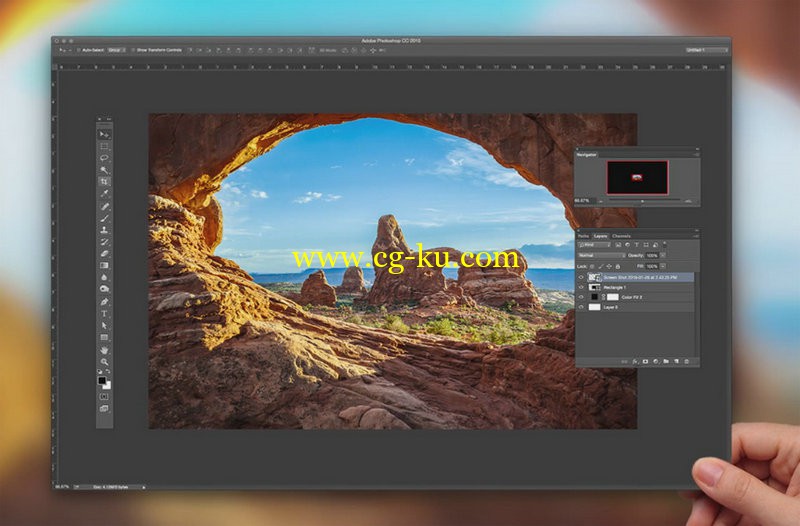Open the Fill slider dropdown arrow
Image resolution: width=800 pixels, height=526 pixels.
[663, 266]
